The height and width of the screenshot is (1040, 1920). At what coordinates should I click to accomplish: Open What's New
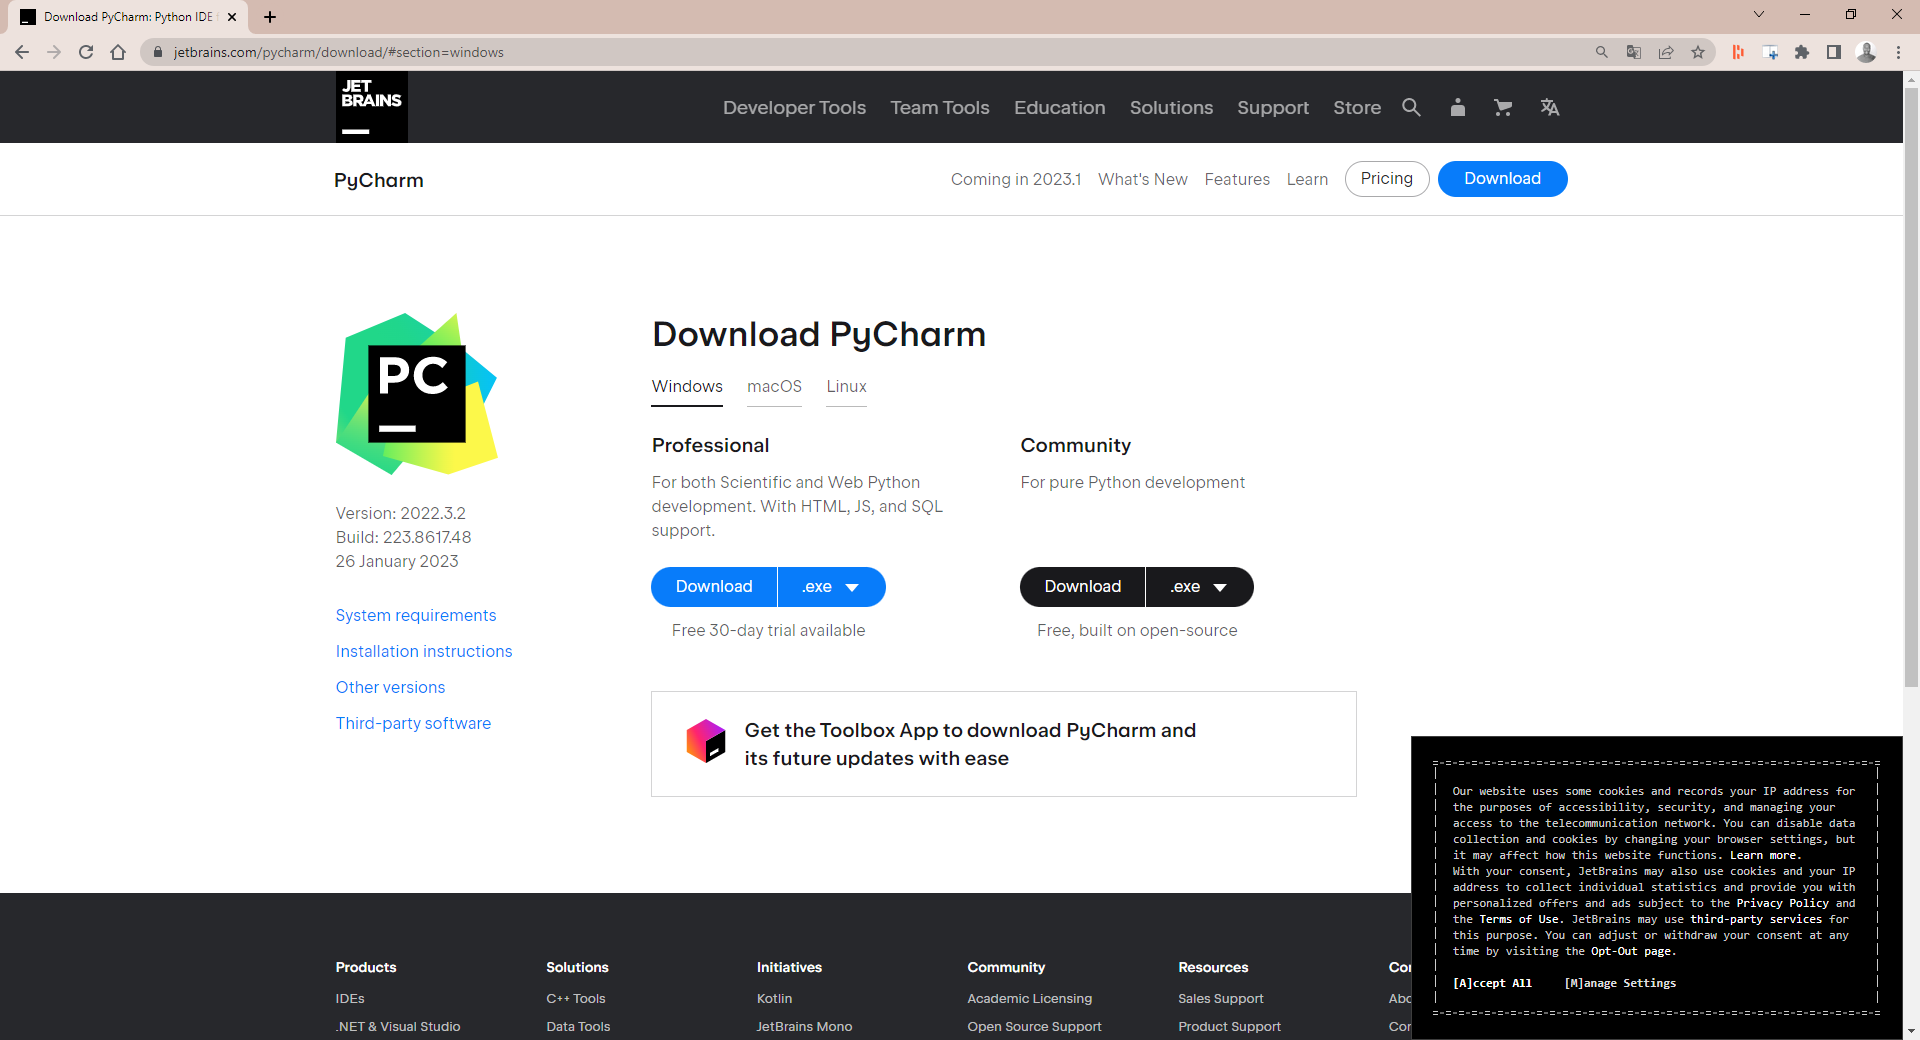pyautogui.click(x=1143, y=179)
